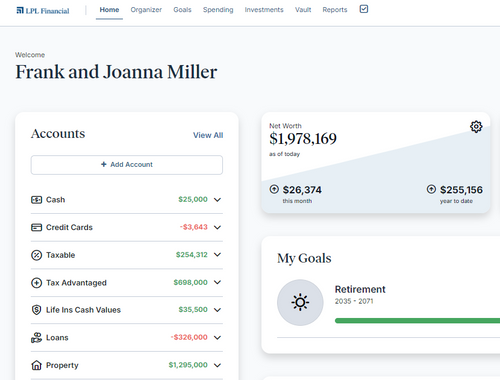Screen dimensions: 500x380
Task: Expand the Loans row
Action: click(x=217, y=338)
